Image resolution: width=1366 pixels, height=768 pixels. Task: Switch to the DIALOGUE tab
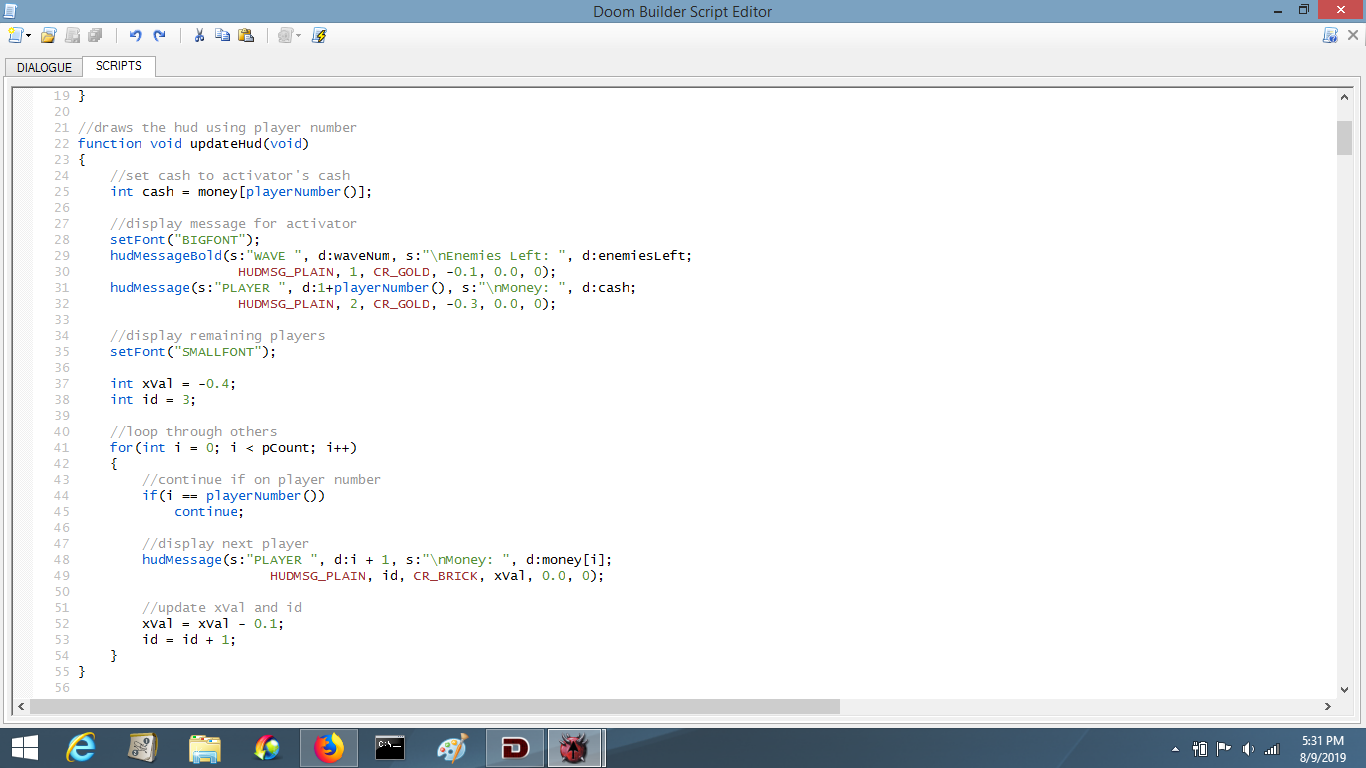(45, 67)
